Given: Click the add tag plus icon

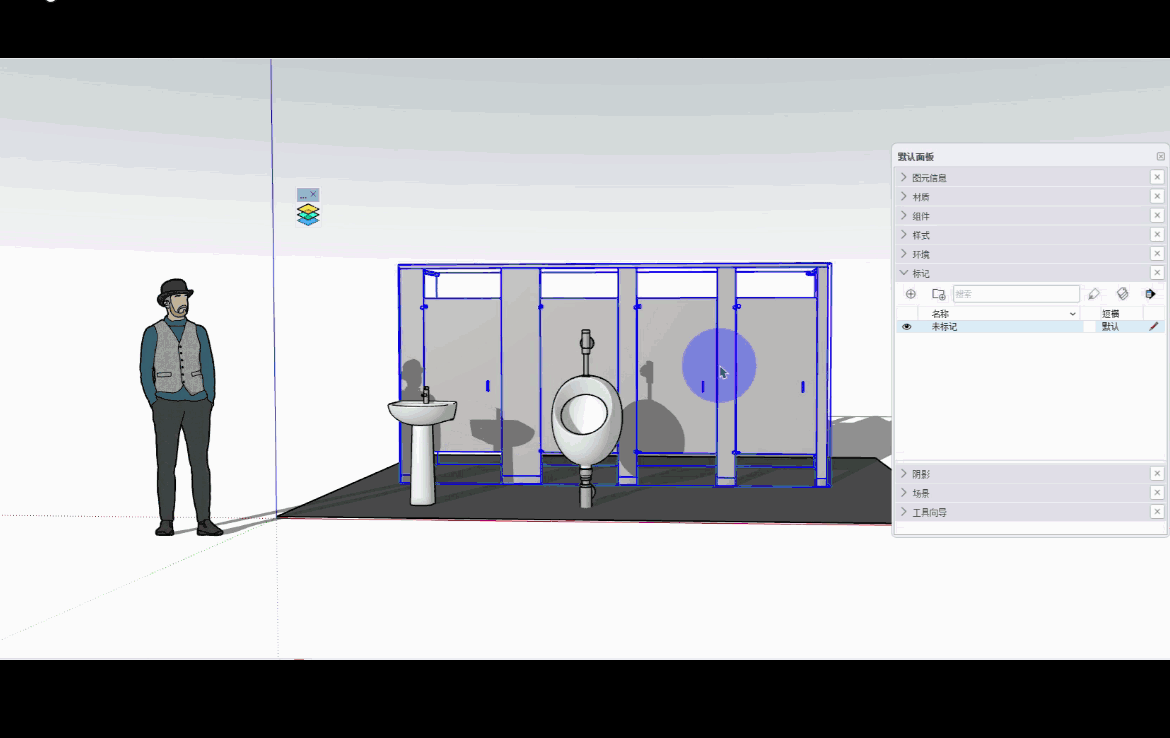Looking at the screenshot, I should 910,294.
